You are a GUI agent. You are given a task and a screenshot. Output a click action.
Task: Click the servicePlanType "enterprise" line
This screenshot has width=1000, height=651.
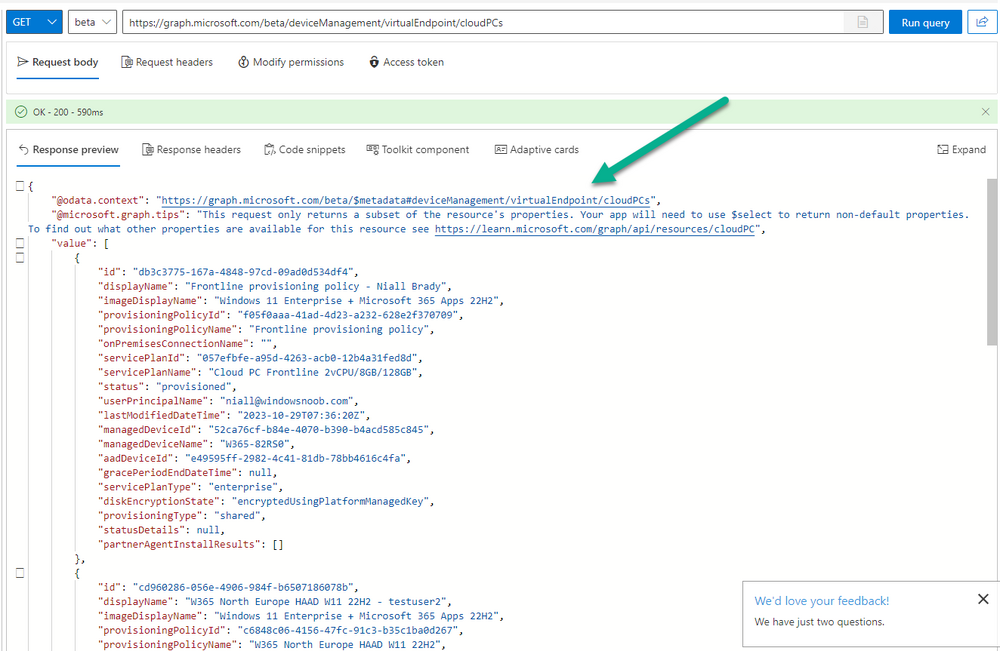coord(190,487)
